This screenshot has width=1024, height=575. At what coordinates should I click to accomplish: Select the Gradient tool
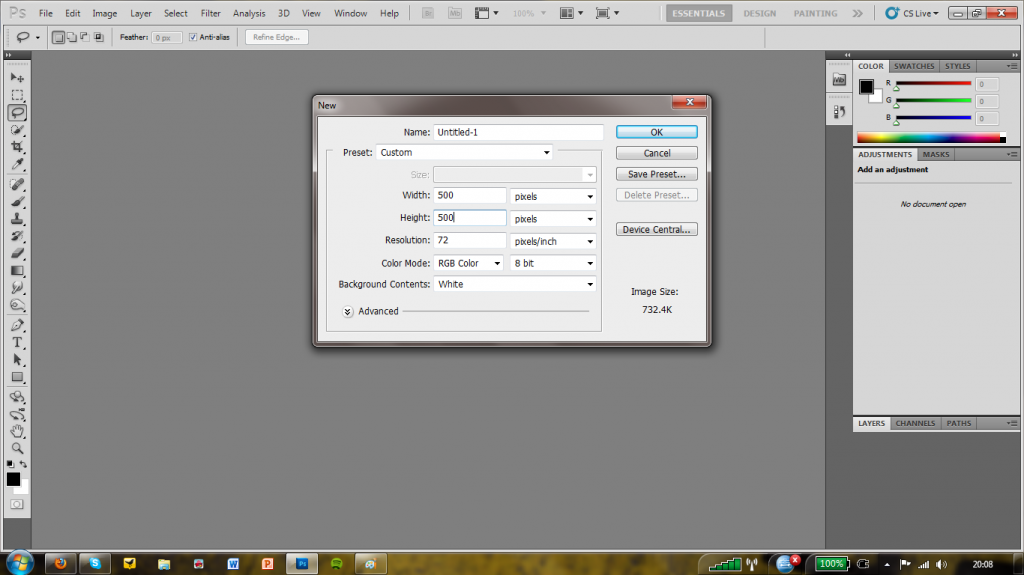pos(17,271)
